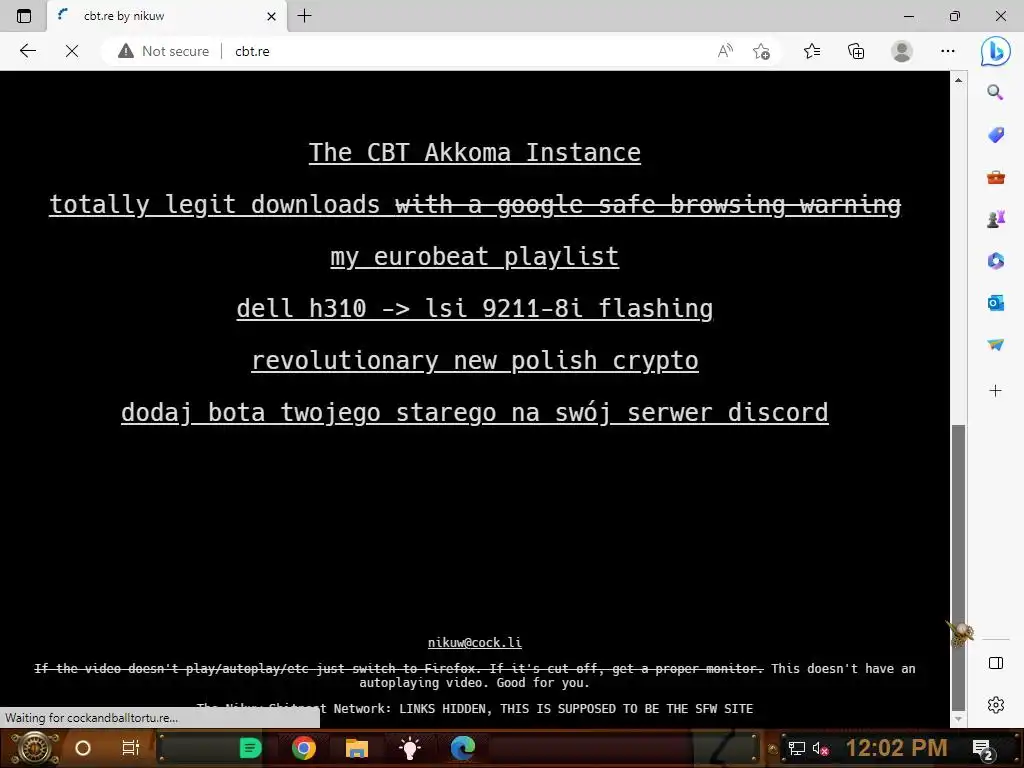This screenshot has width=1024, height=768.
Task: Click the autoplaying video notice text
Action: point(475,675)
